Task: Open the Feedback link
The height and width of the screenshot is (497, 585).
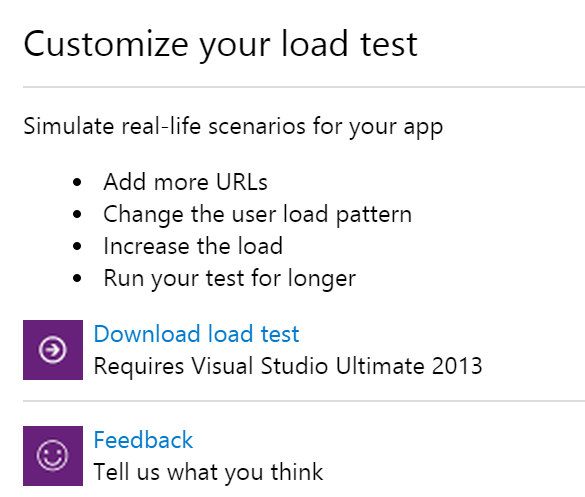Action: click(x=143, y=440)
